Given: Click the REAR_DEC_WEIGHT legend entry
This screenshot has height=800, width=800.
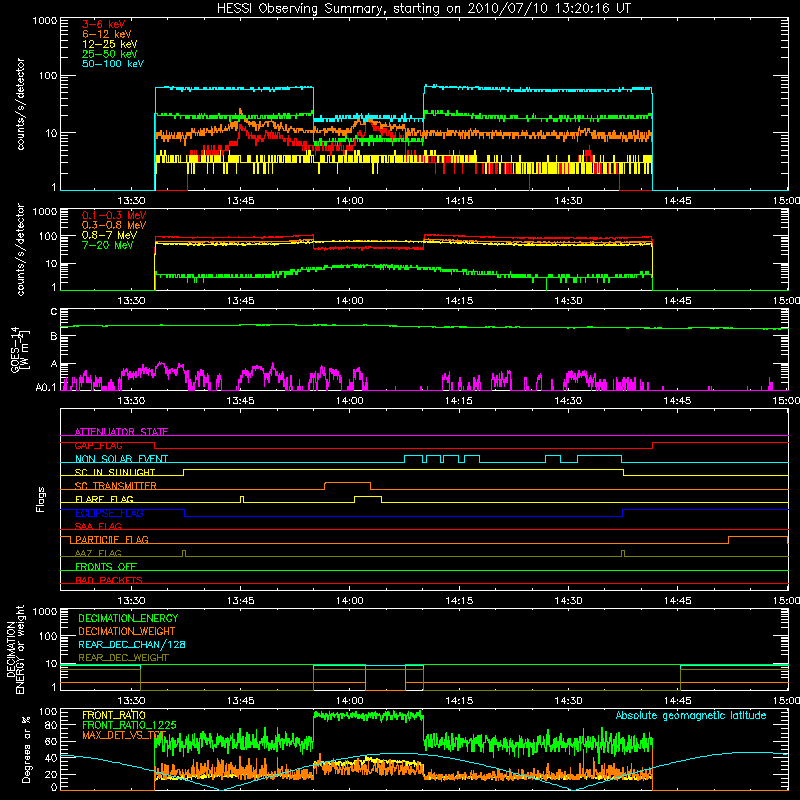Looking at the screenshot, I should (x=123, y=658).
